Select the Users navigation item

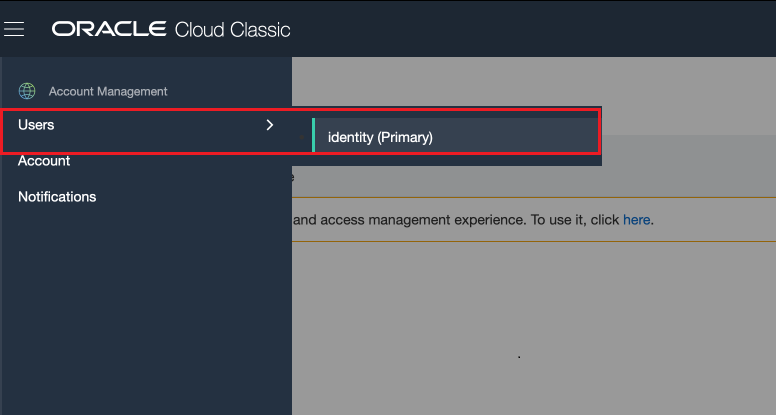(36, 125)
